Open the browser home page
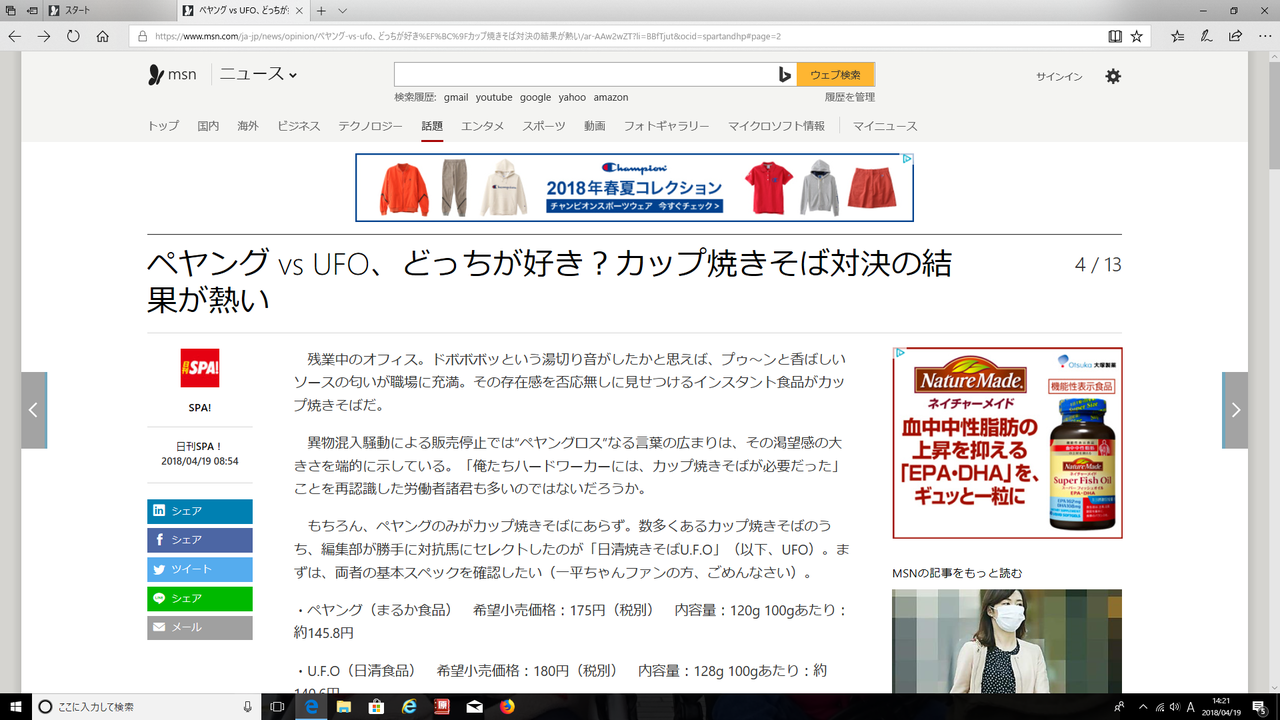The height and width of the screenshot is (720, 1280). [102, 36]
